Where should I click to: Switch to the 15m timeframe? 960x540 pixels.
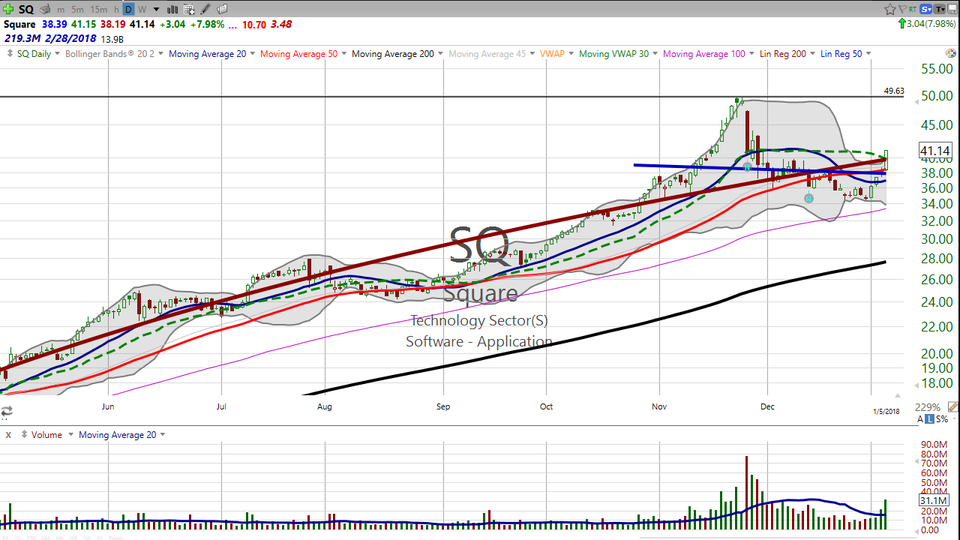[x=99, y=10]
